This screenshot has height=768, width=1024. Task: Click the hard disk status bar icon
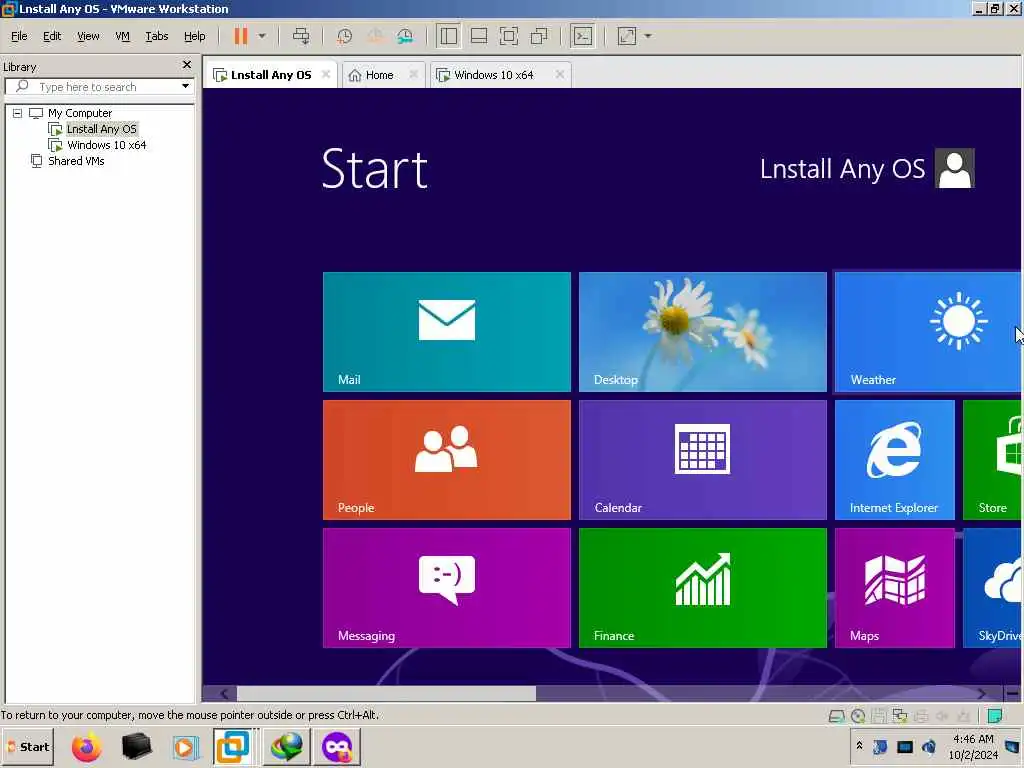point(837,716)
